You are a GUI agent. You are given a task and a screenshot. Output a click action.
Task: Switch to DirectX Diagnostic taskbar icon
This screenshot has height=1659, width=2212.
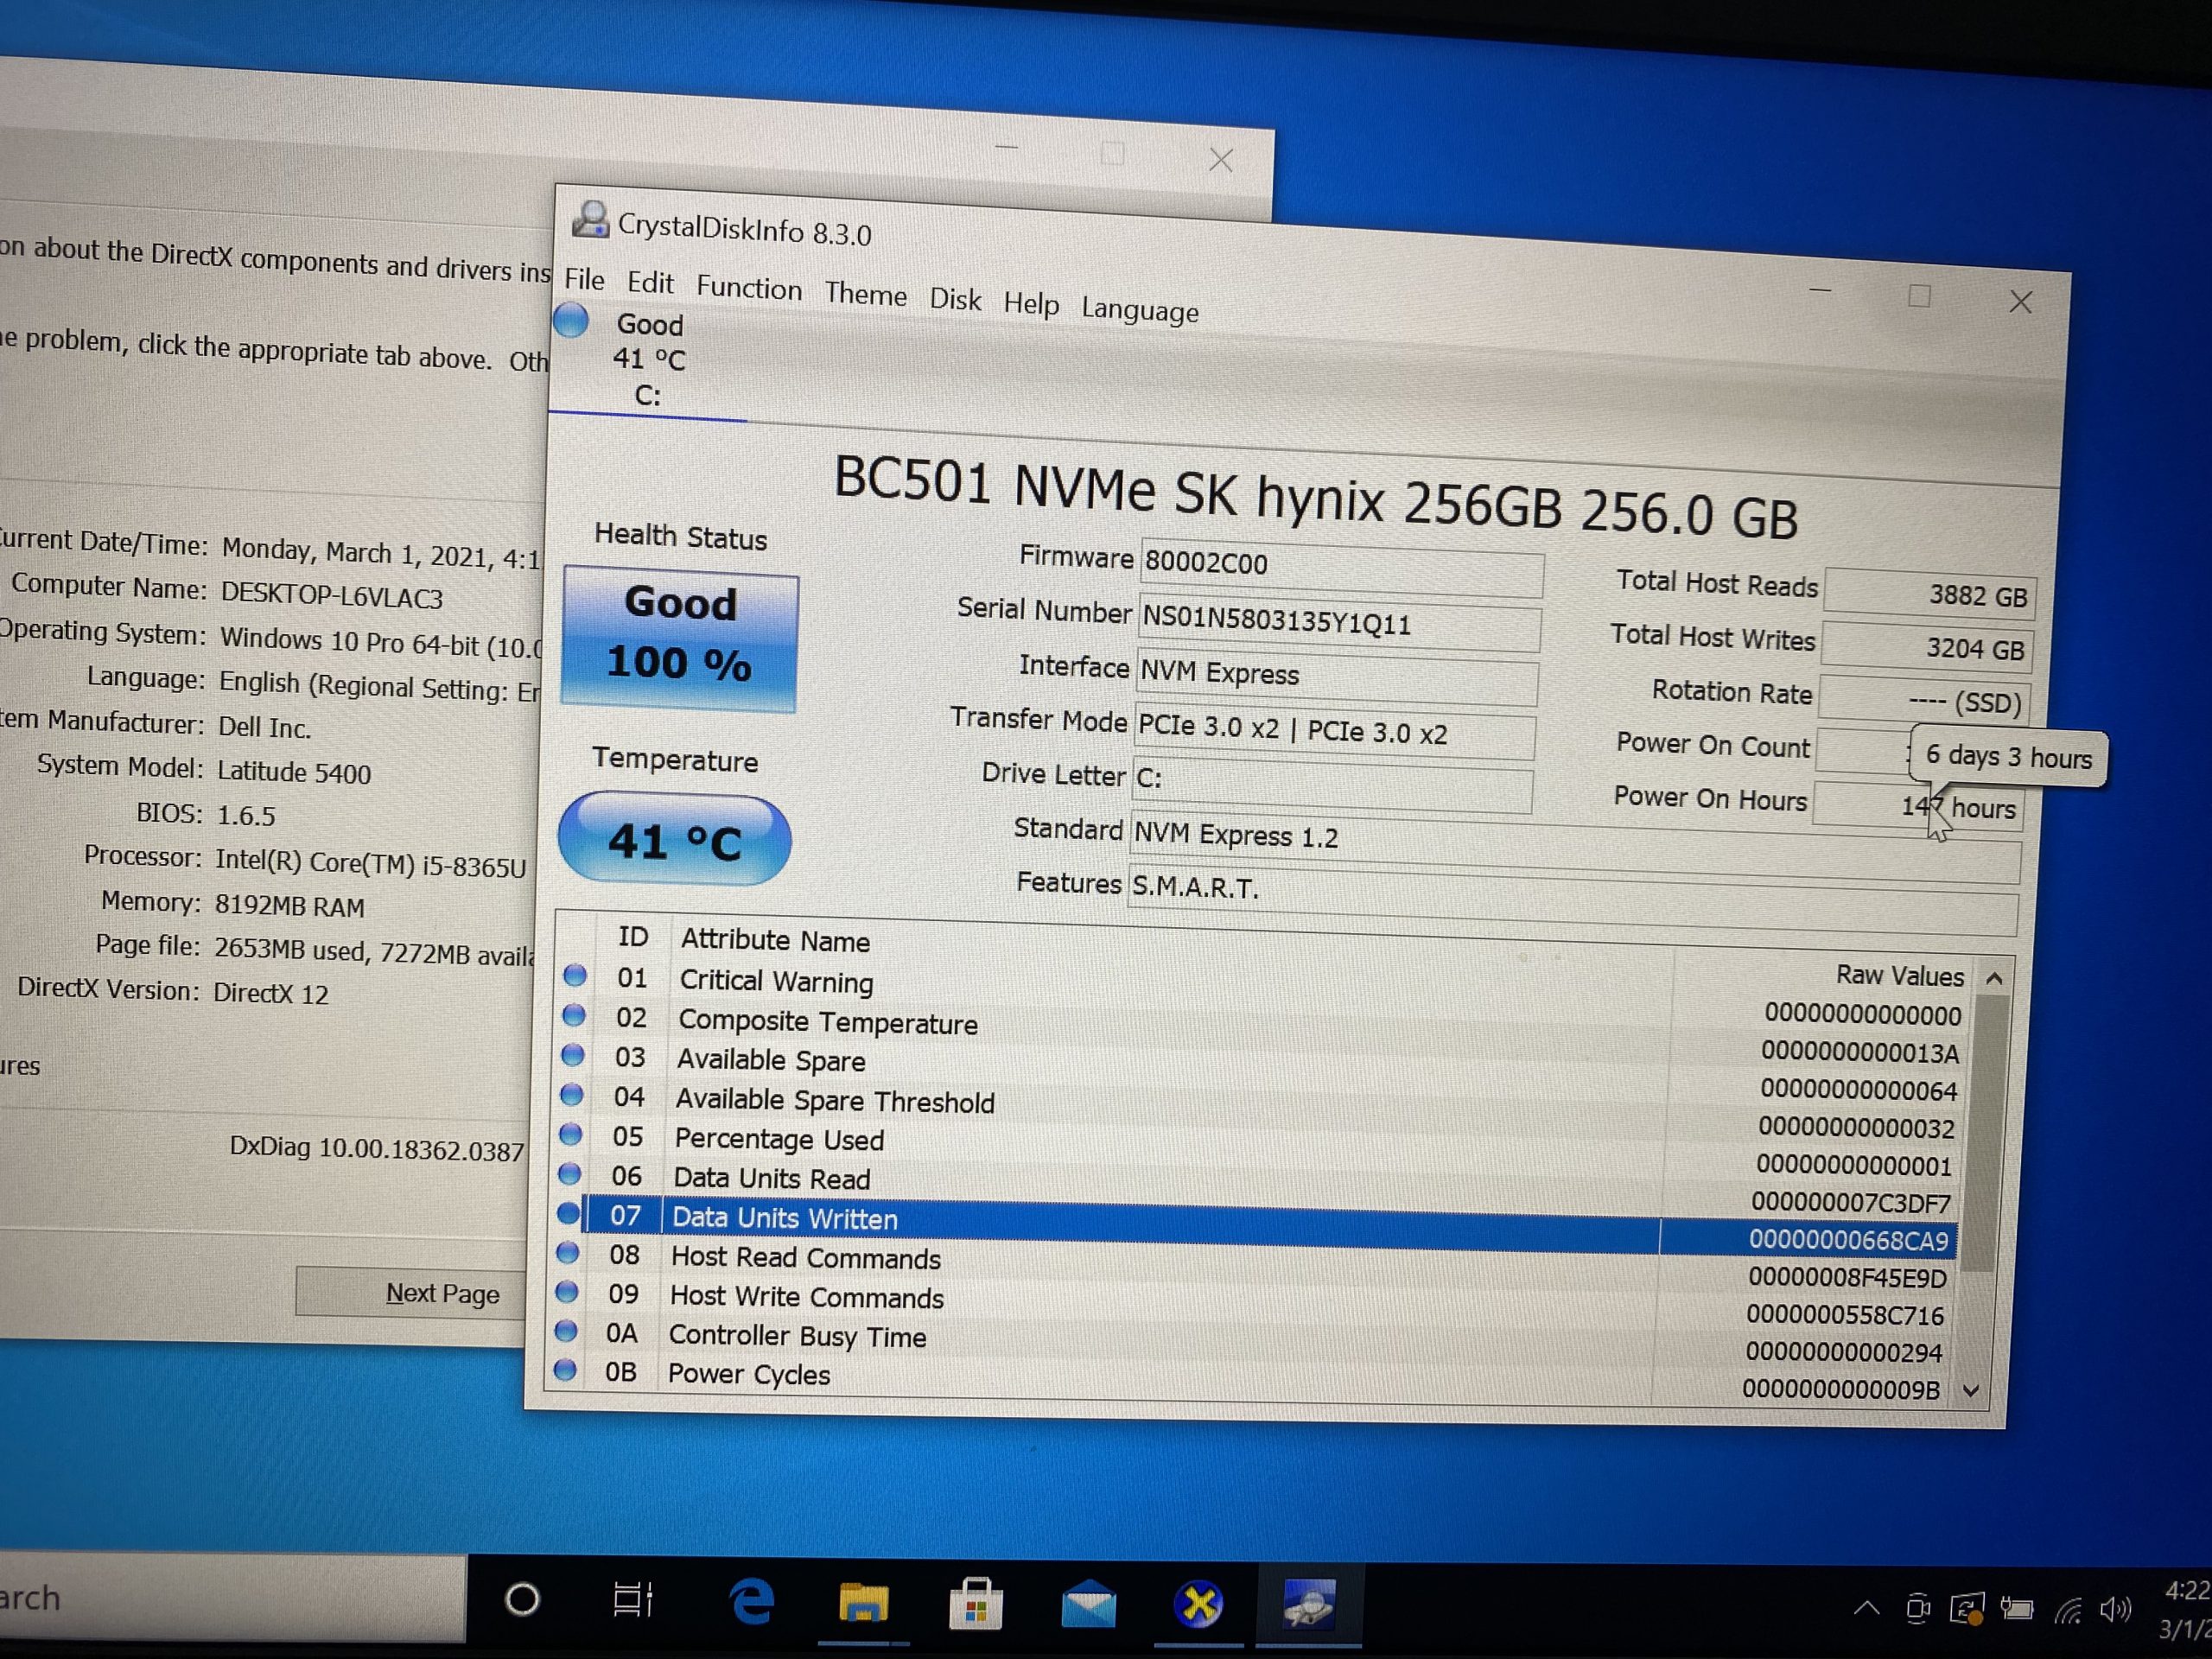click(x=1199, y=1606)
